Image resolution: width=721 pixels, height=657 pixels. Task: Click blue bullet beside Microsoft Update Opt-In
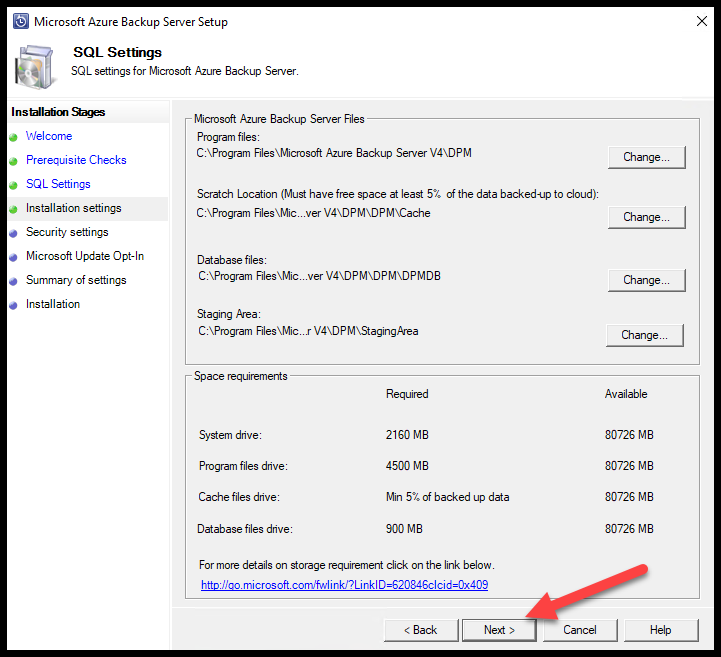pos(13,257)
